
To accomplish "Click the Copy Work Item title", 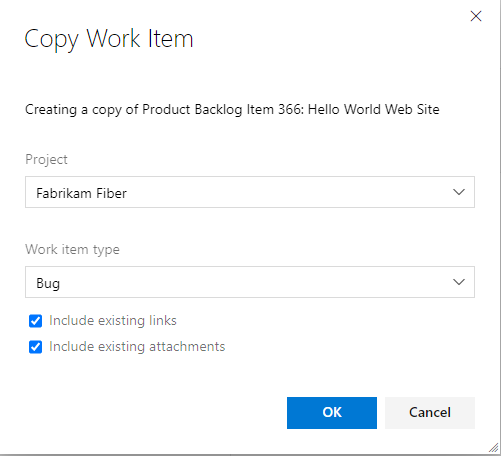I will pyautogui.click(x=109, y=39).
